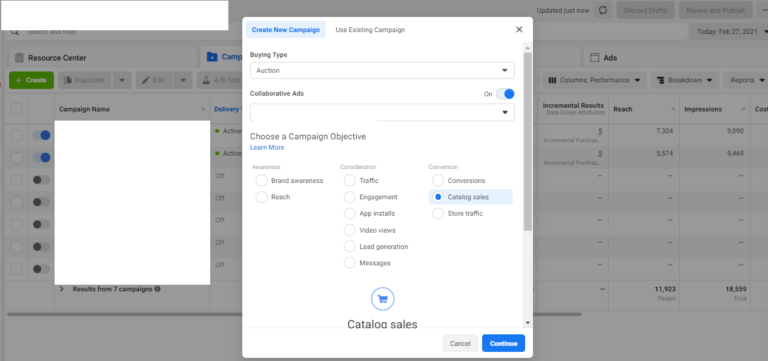
Task: Pick the Lead generation objective
Action: (350, 246)
